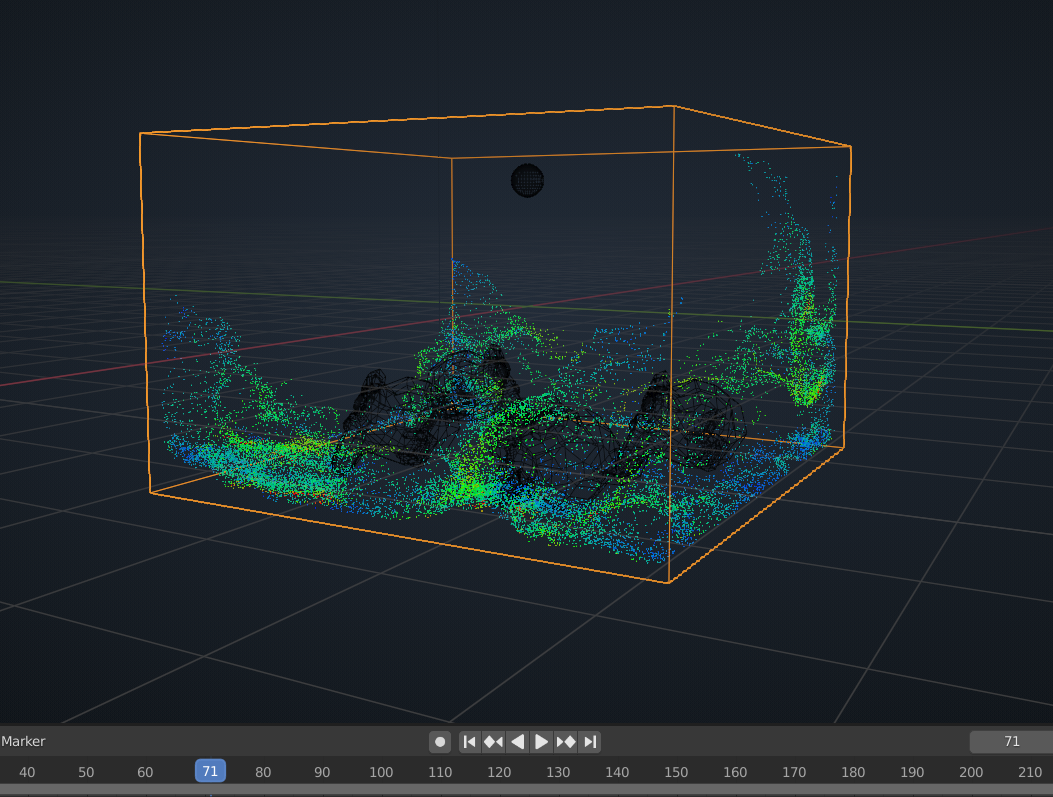
Task: Click frame 120 on the timeline ruler
Action: (x=499, y=772)
